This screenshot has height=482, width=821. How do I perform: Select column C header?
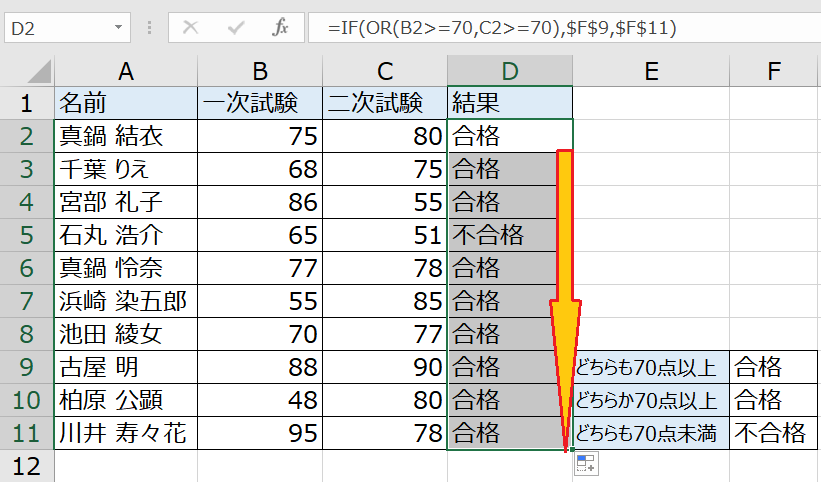(385, 71)
